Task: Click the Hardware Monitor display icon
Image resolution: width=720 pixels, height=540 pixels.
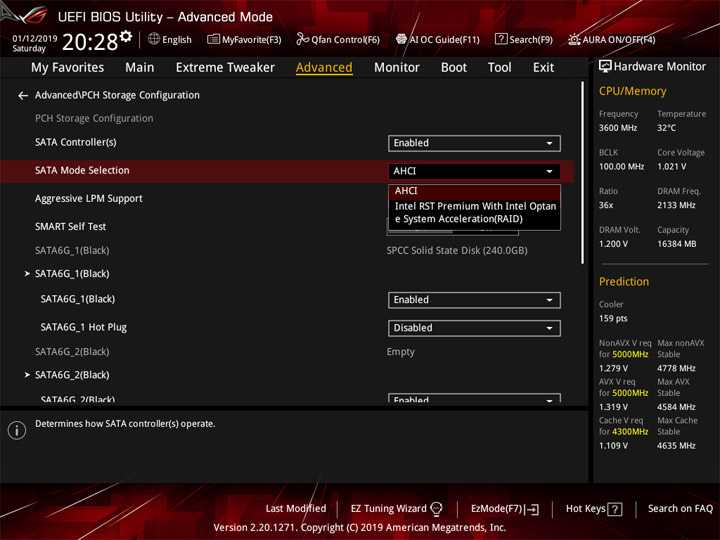Action: pyautogui.click(x=605, y=67)
